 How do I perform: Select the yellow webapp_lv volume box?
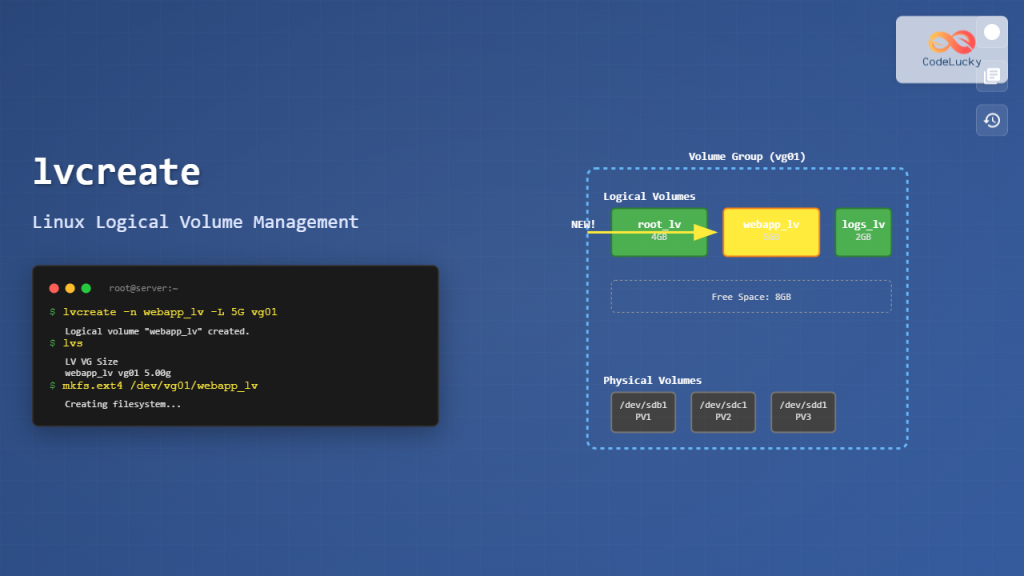click(x=771, y=232)
